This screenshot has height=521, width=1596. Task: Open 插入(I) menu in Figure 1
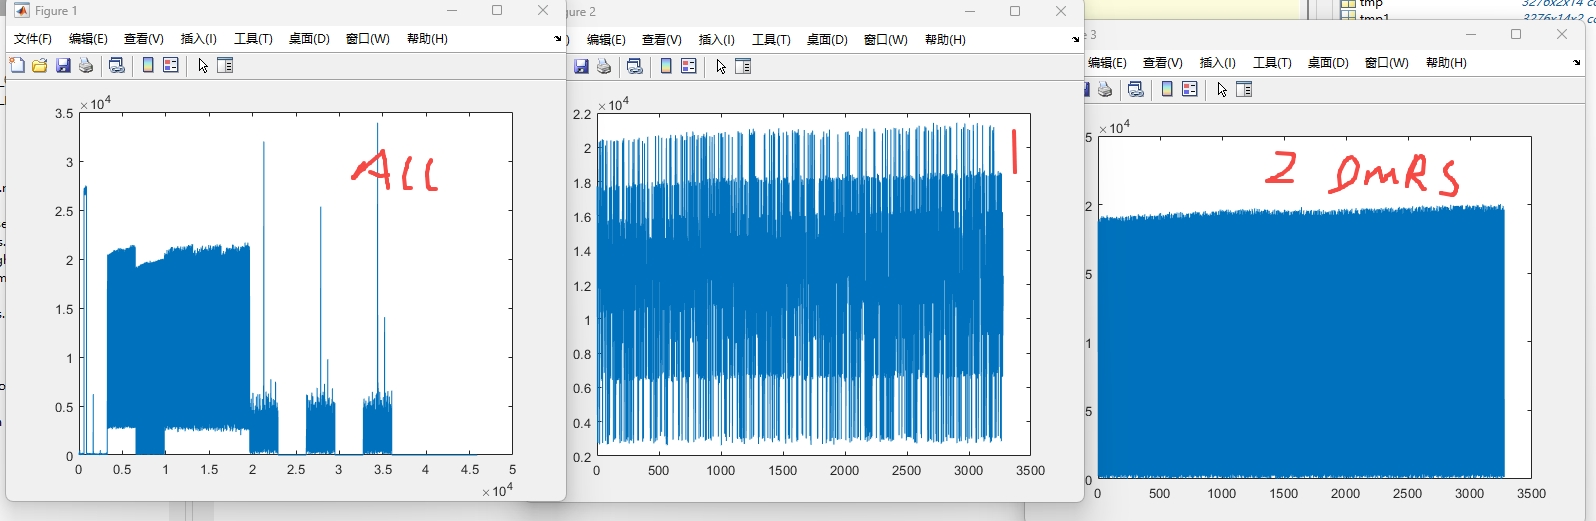(199, 38)
